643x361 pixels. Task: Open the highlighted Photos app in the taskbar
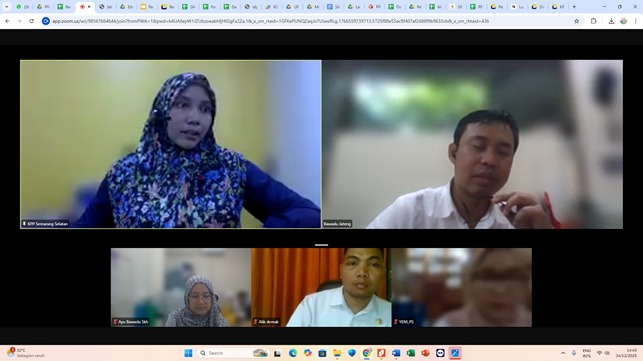(x=455, y=353)
